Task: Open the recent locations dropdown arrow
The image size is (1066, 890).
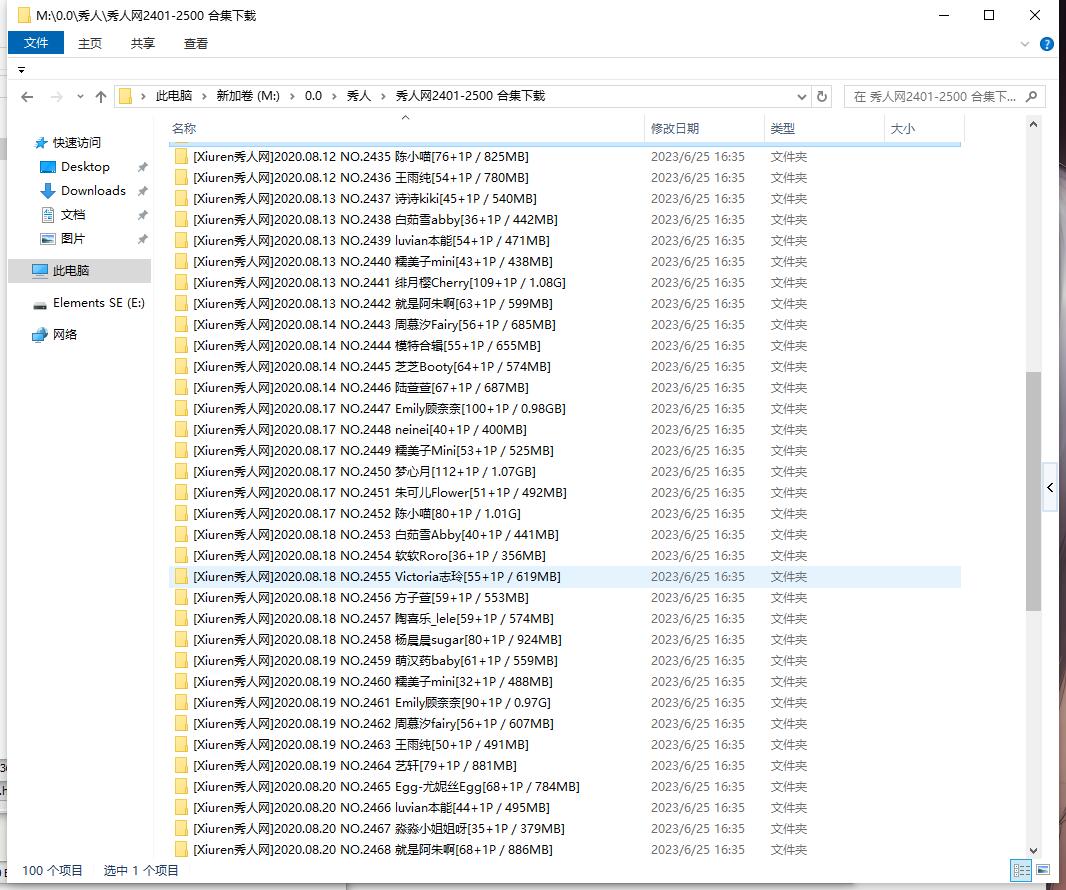Action: pos(80,97)
